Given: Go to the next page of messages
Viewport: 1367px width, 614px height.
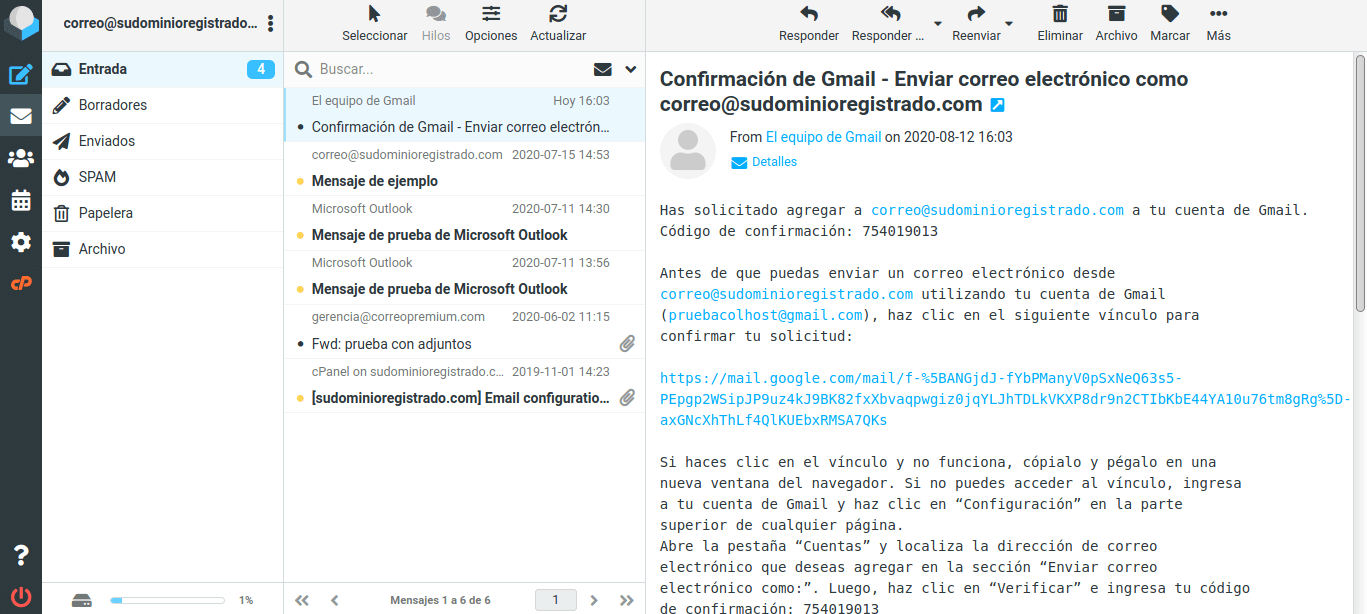Looking at the screenshot, I should 594,600.
